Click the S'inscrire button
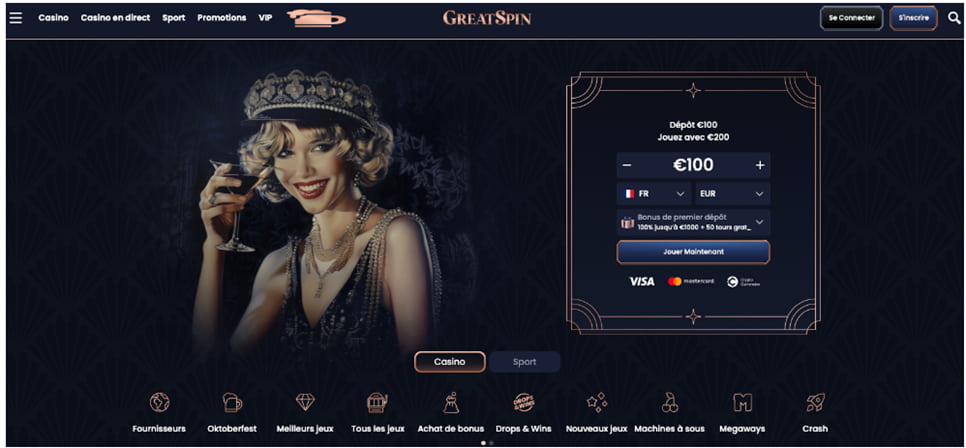Image resolution: width=966 pixels, height=448 pixels. click(x=913, y=18)
